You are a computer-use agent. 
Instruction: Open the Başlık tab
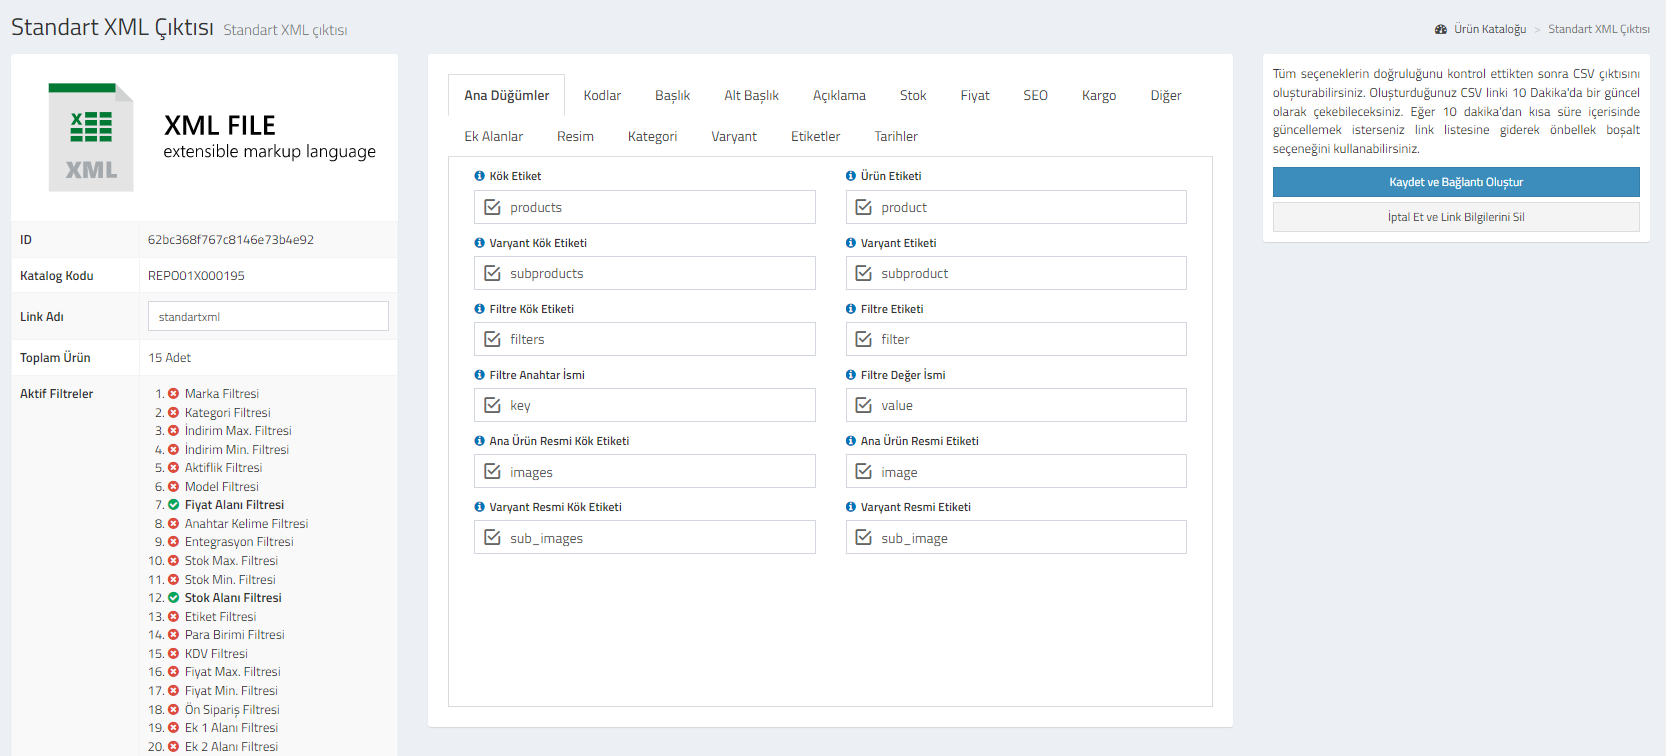672,95
